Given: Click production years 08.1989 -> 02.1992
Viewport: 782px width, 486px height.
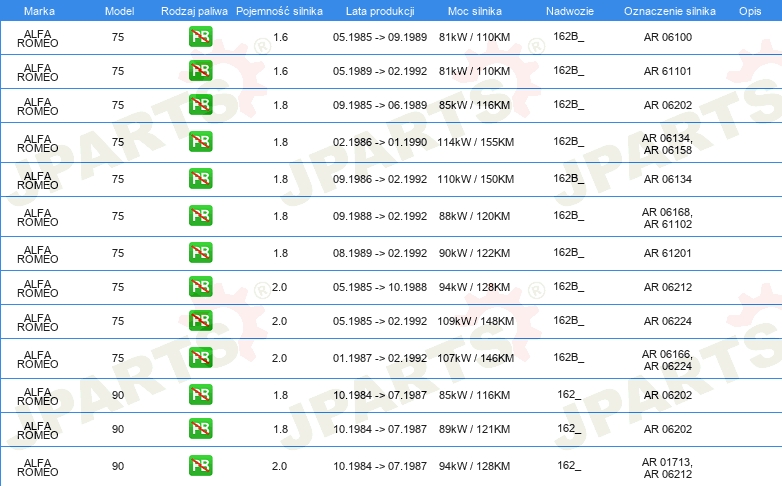Looking at the screenshot, I should coord(380,253).
